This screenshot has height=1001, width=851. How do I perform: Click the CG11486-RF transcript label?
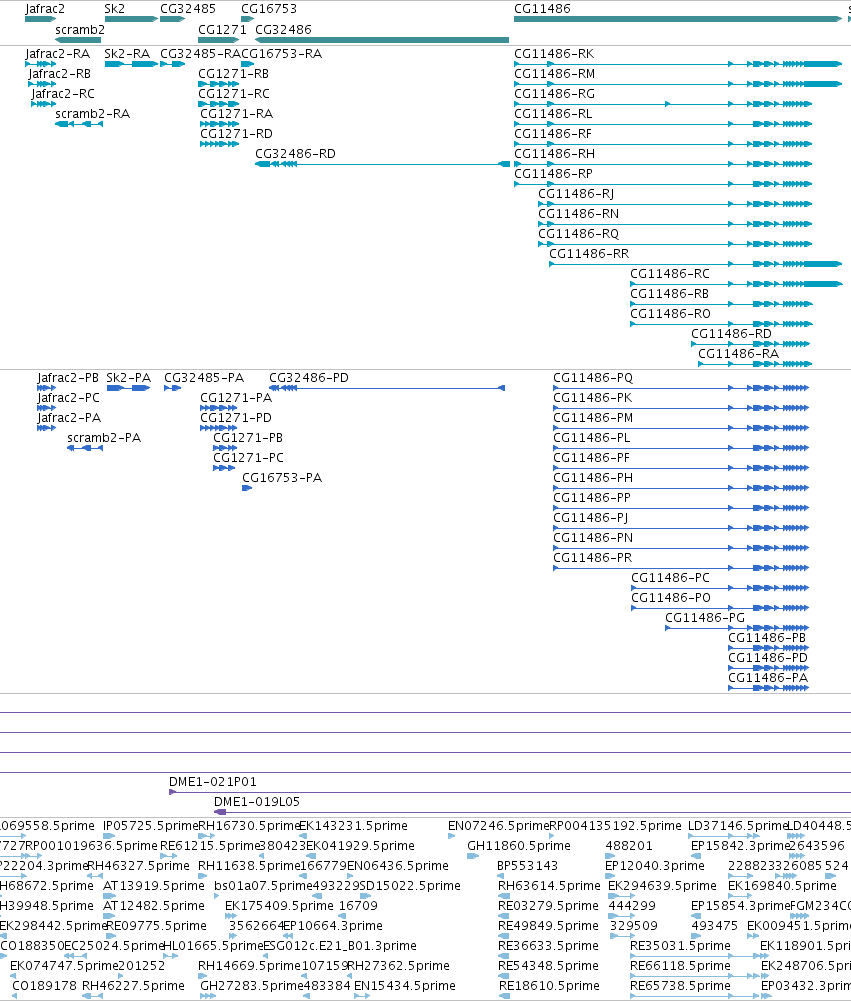pos(553,133)
